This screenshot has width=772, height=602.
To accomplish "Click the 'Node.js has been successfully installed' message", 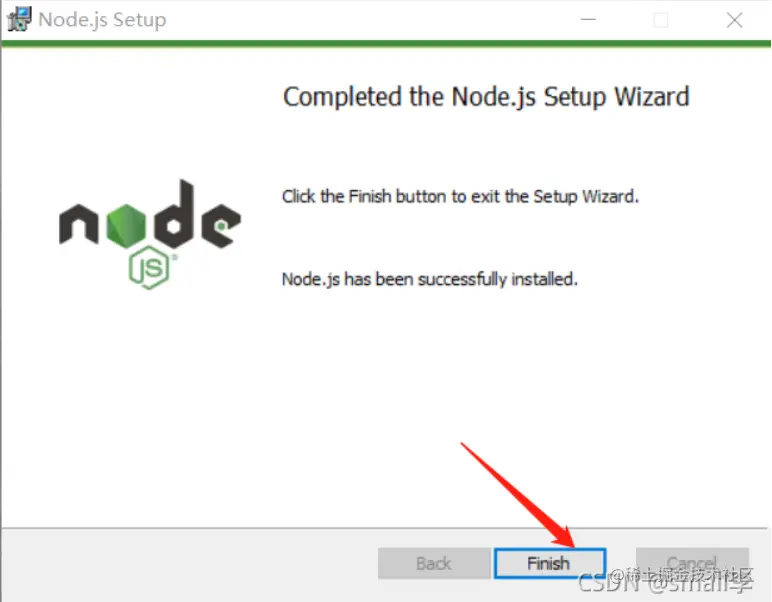I will [429, 279].
